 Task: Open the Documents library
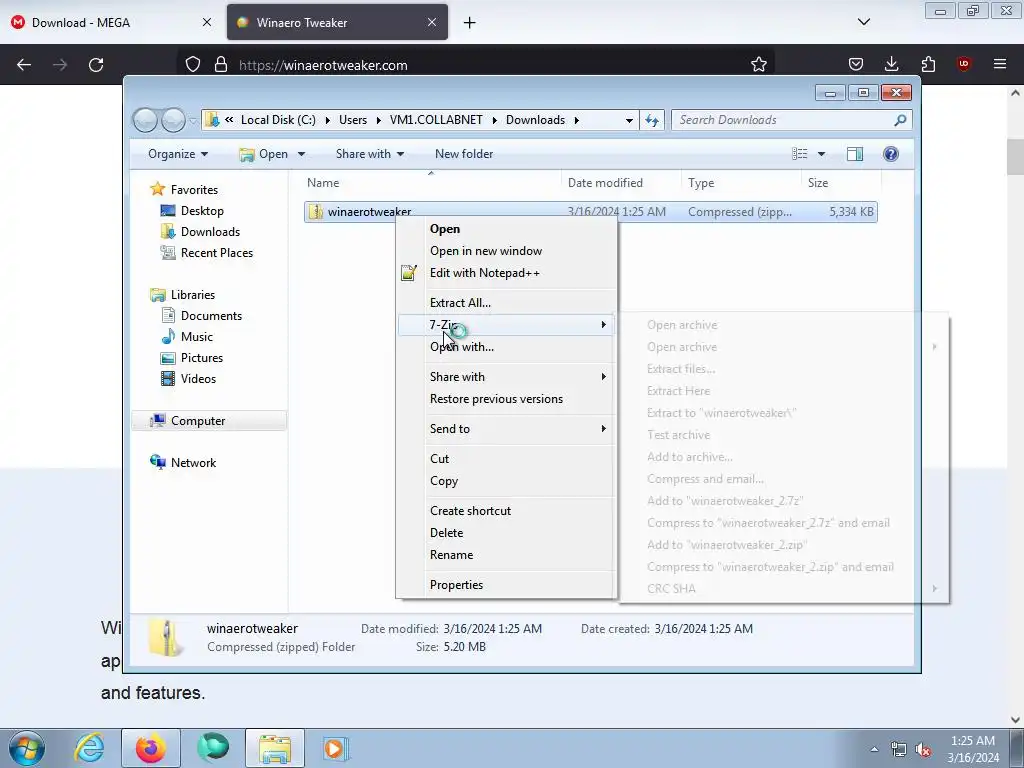tap(211, 316)
